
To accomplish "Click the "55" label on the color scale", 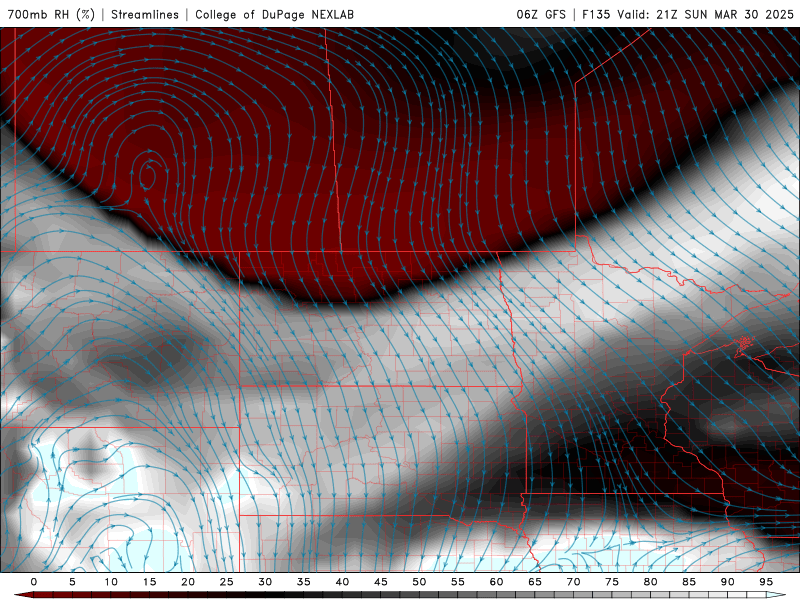I will click(458, 582).
